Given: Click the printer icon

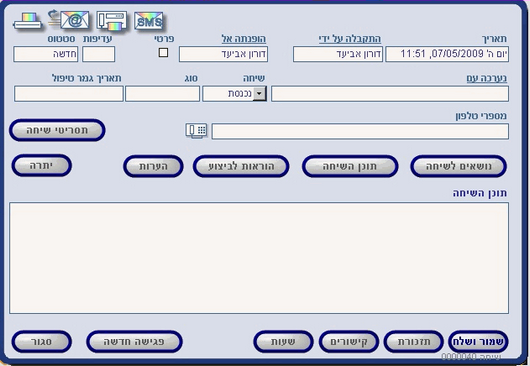Looking at the screenshot, I should tap(27, 21).
